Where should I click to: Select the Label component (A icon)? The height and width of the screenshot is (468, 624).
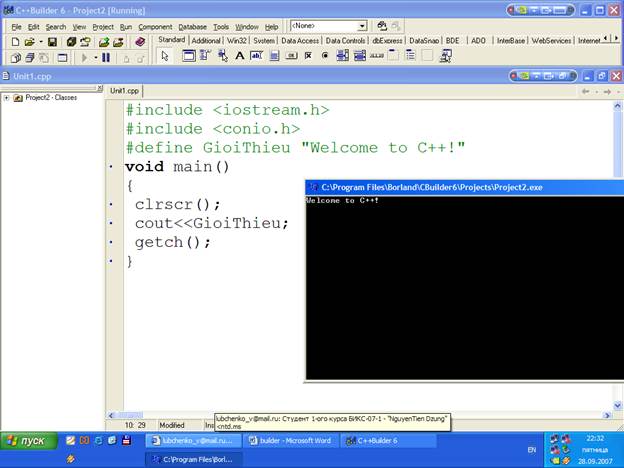pos(240,56)
